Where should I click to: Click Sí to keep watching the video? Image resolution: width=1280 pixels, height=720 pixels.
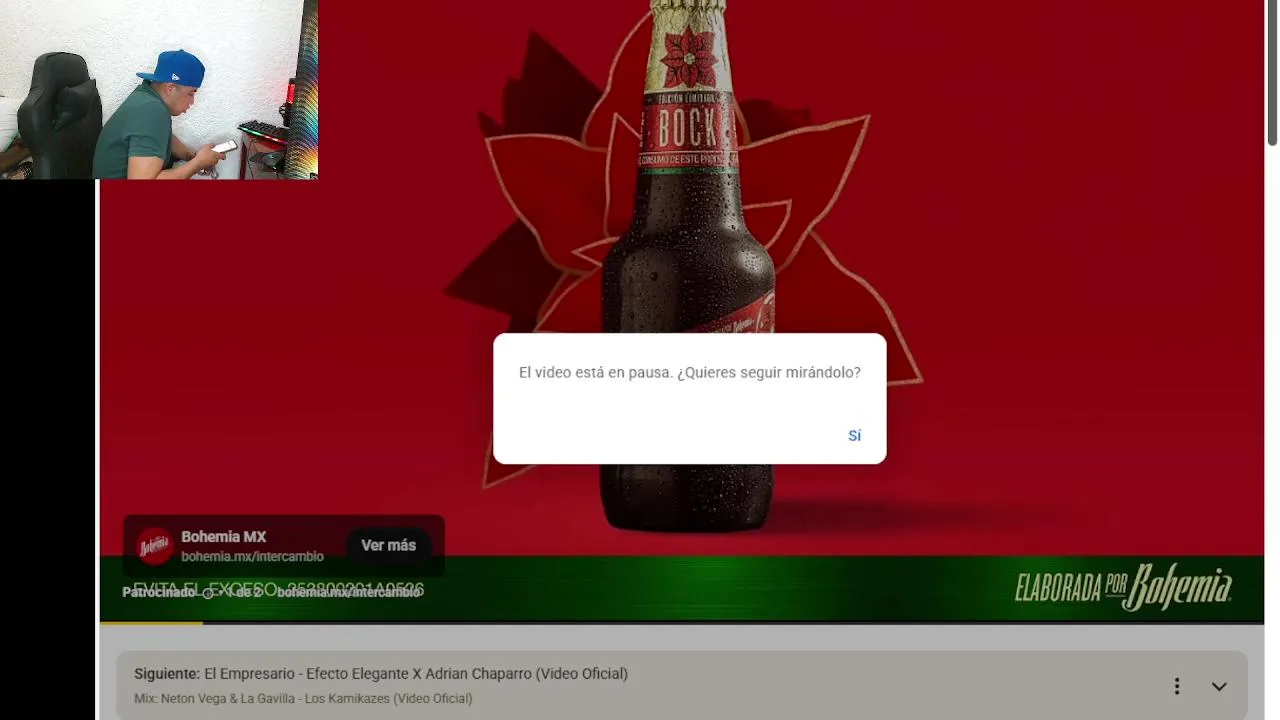pyautogui.click(x=854, y=435)
